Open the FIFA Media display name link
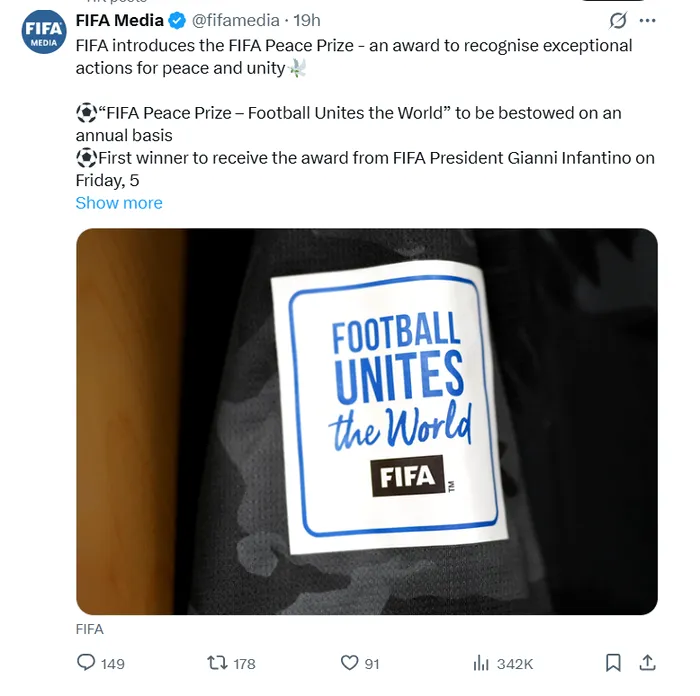 (x=119, y=20)
